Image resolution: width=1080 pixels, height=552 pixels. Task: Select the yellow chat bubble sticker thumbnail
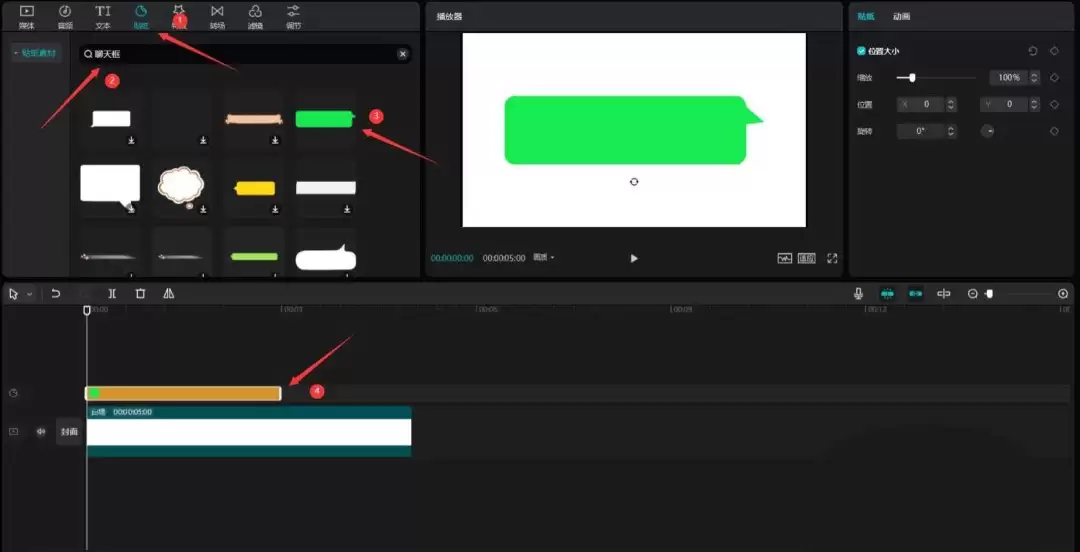tap(256, 188)
